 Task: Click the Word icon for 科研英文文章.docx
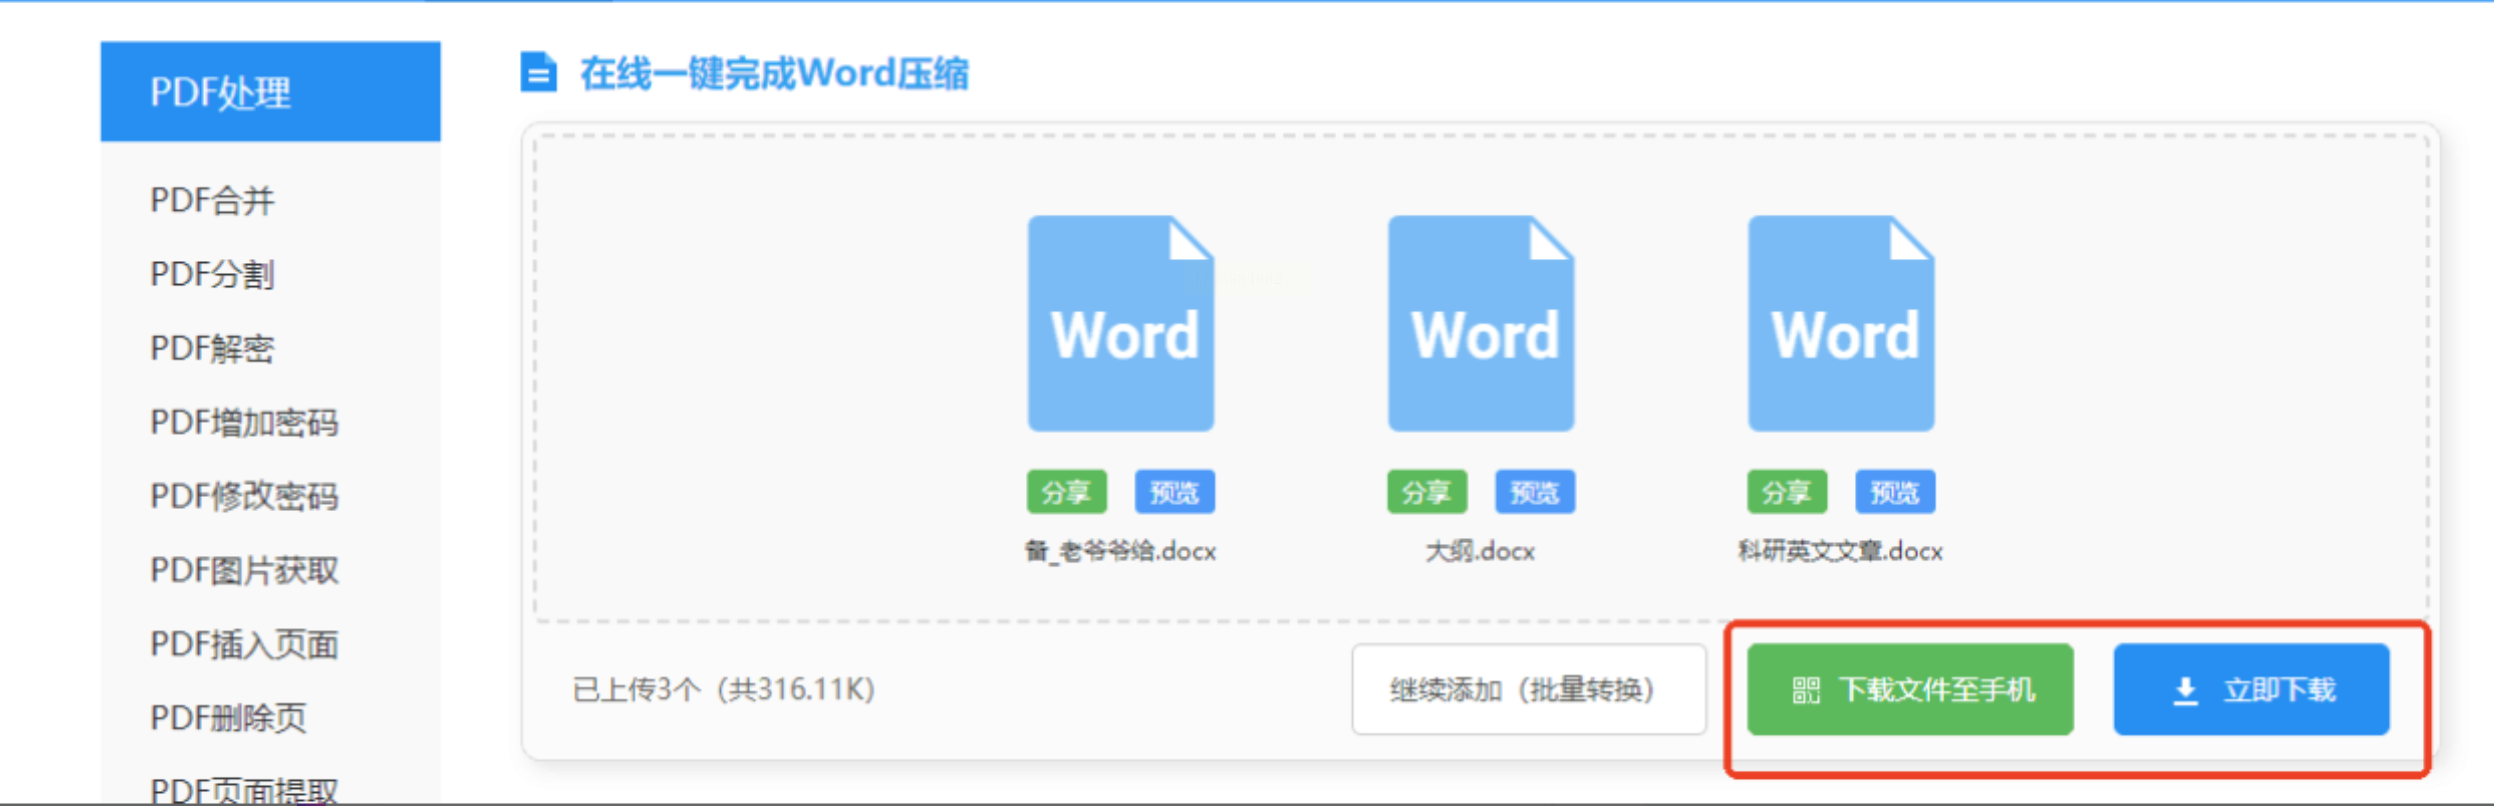(1841, 324)
